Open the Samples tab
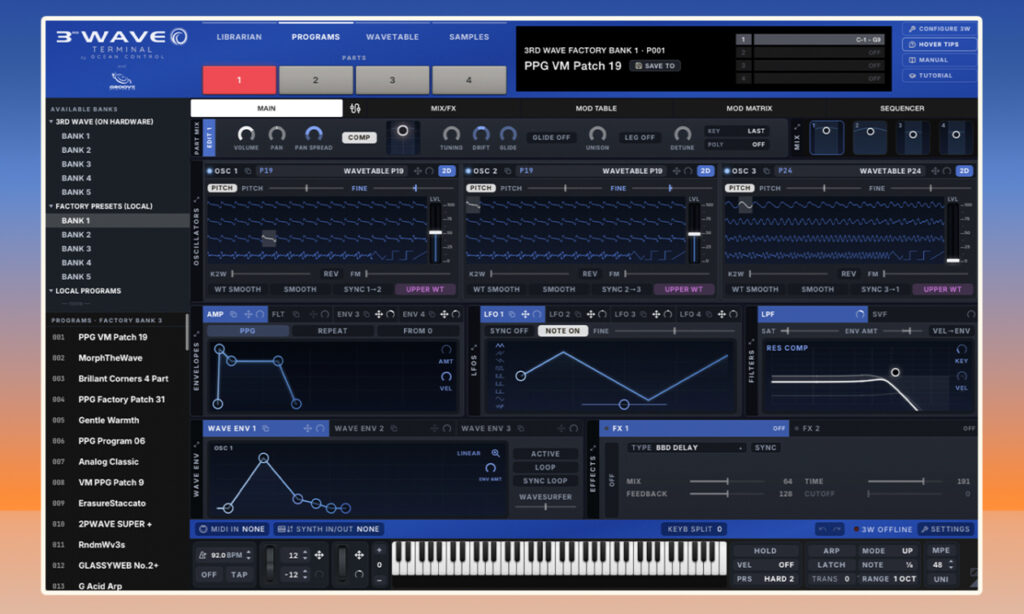This screenshot has width=1024, height=614. coord(469,37)
